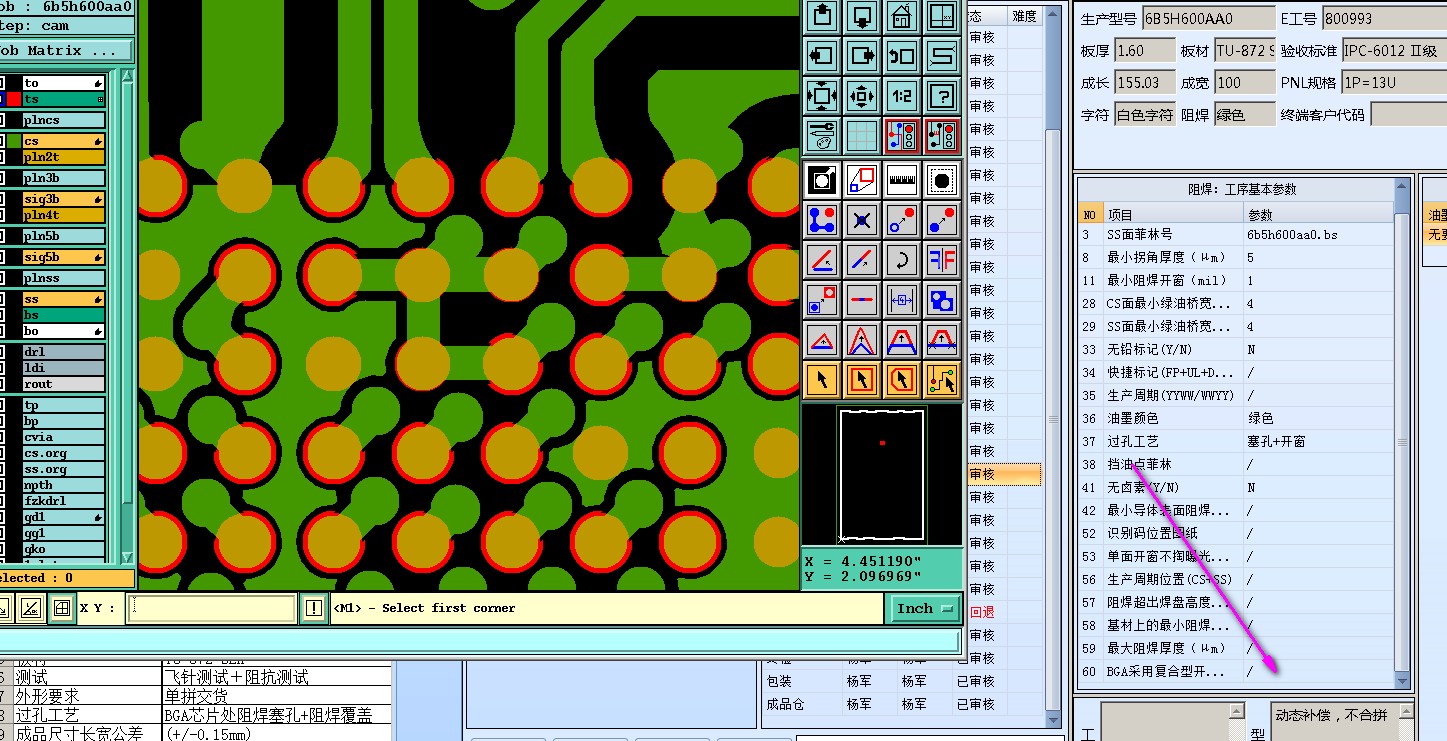This screenshot has height=741, width=1447.
Task: Click the 'ts' layer color swatch
Action: click(14, 99)
